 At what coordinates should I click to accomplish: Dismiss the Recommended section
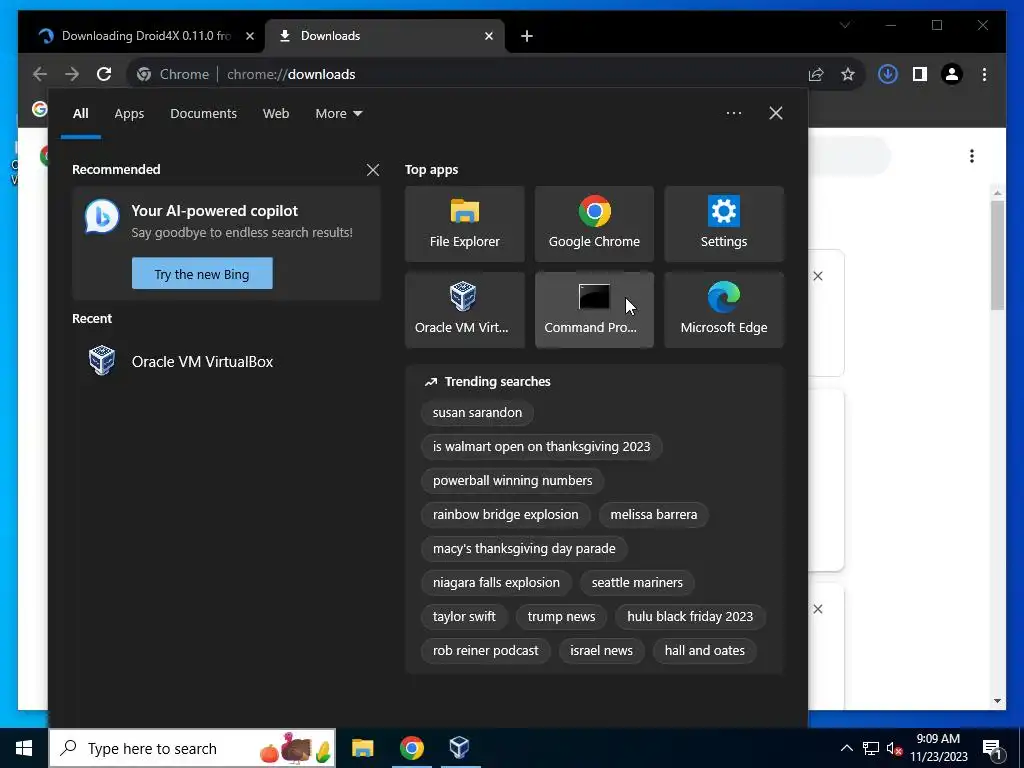pyautogui.click(x=373, y=170)
